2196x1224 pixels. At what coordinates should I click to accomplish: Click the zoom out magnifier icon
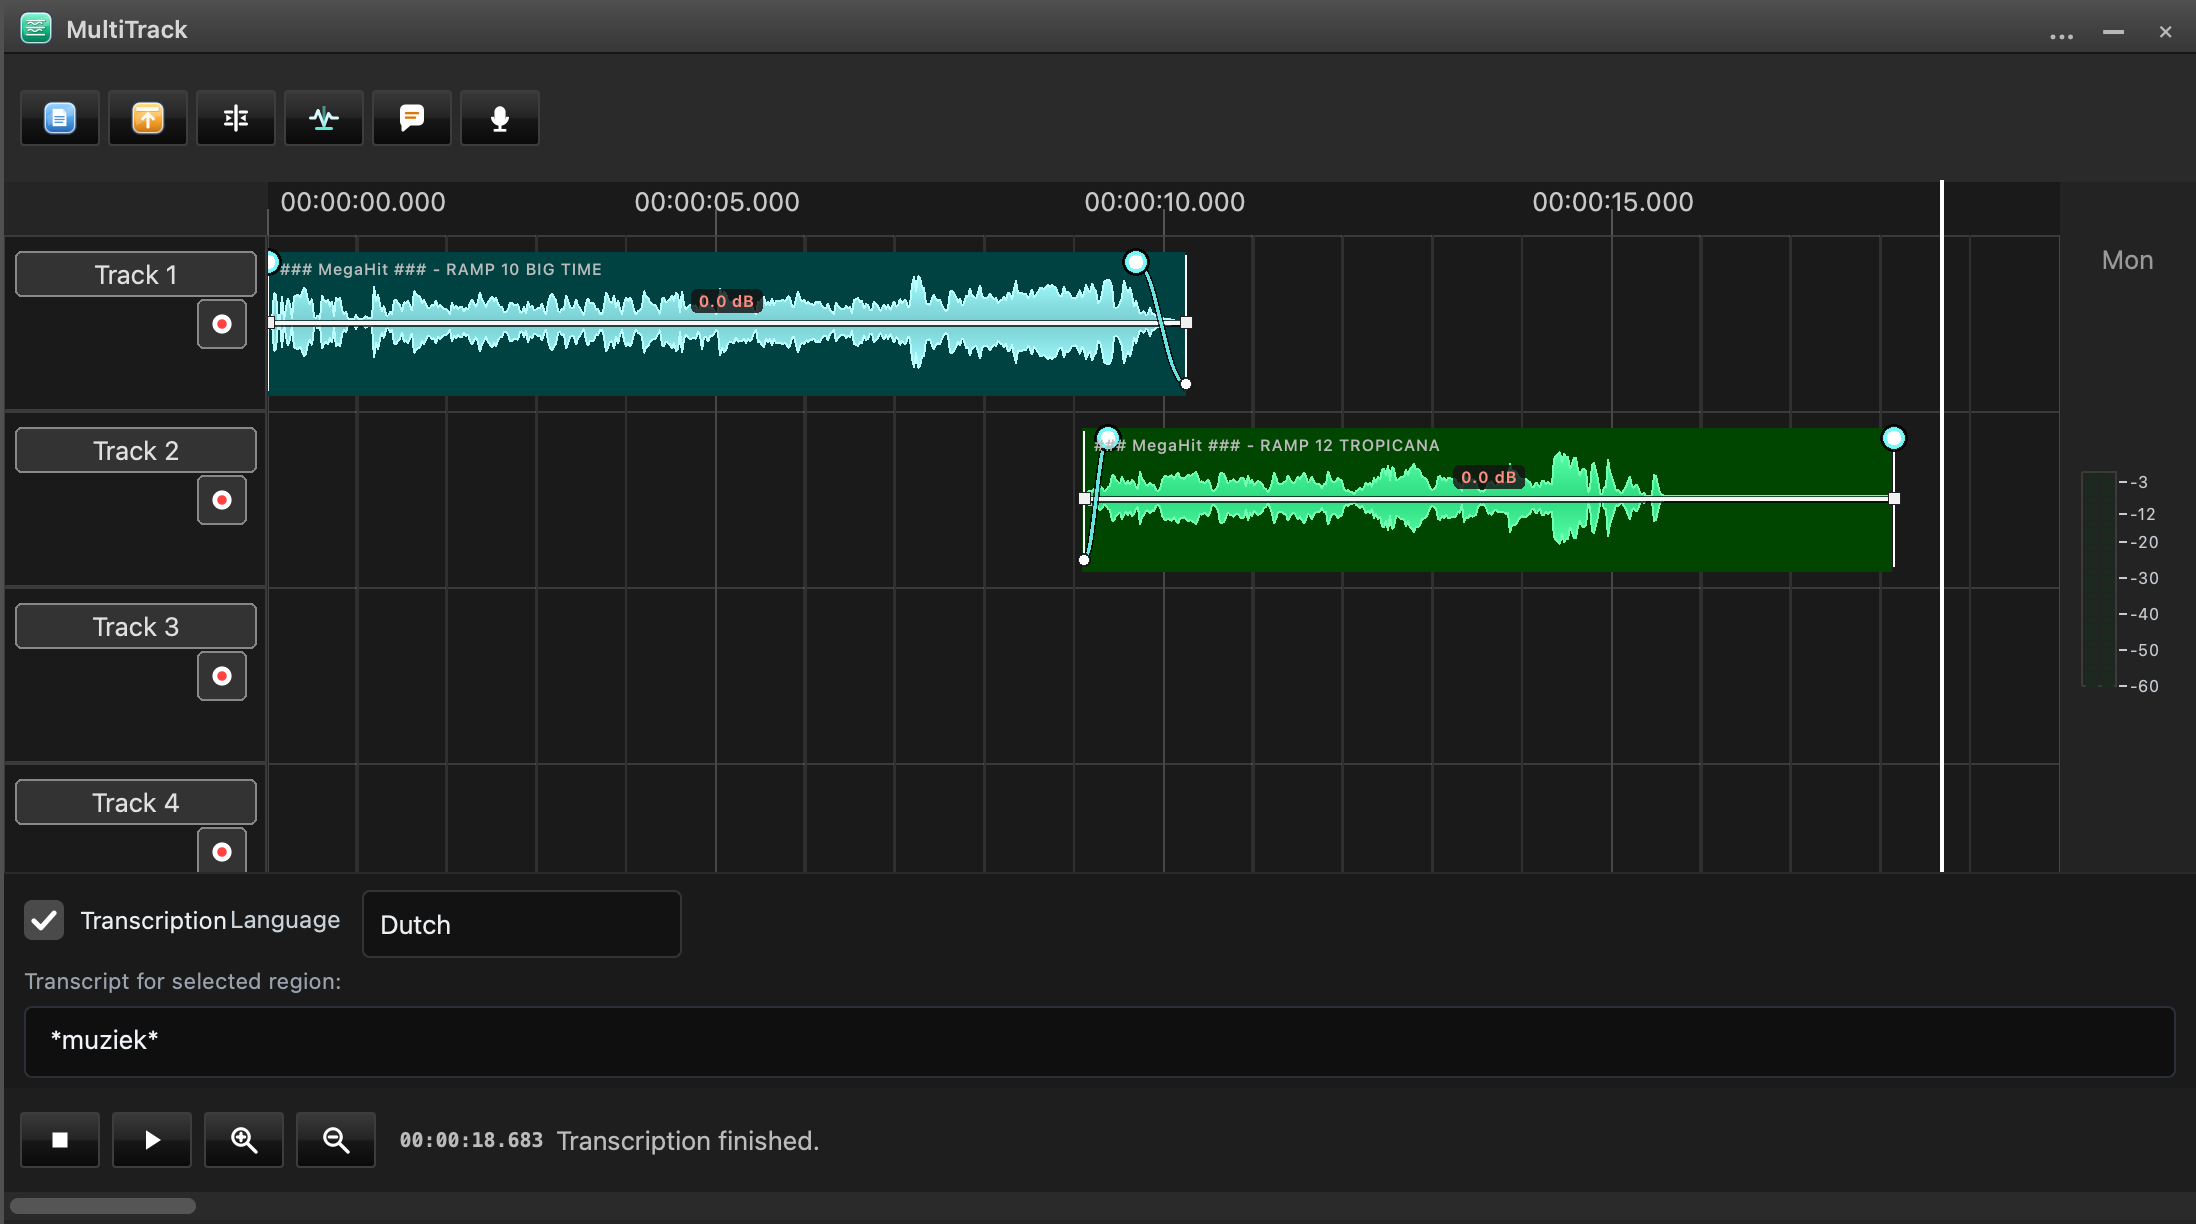point(336,1140)
